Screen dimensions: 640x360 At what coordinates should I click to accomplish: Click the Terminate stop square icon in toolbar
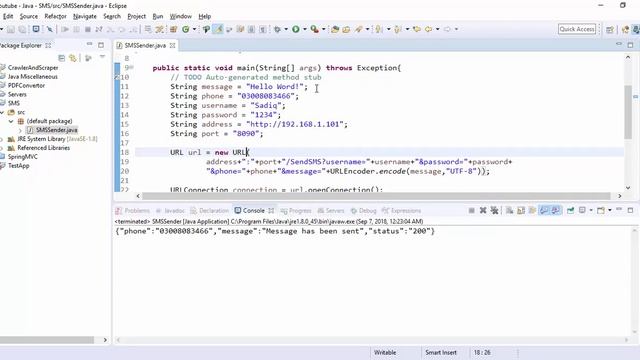pos(87,29)
